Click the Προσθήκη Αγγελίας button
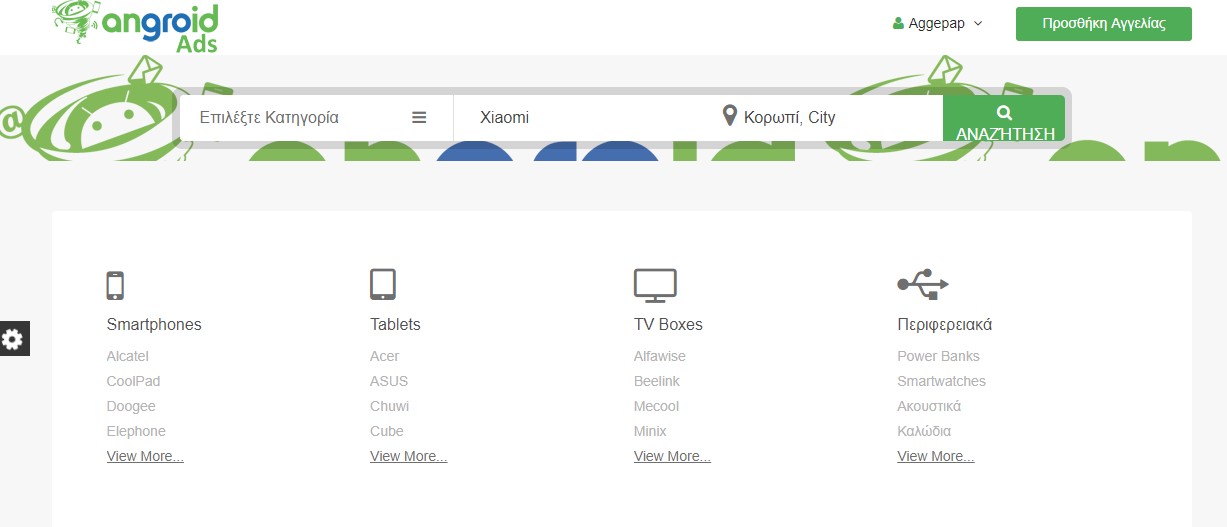The image size is (1227, 527). point(1104,24)
